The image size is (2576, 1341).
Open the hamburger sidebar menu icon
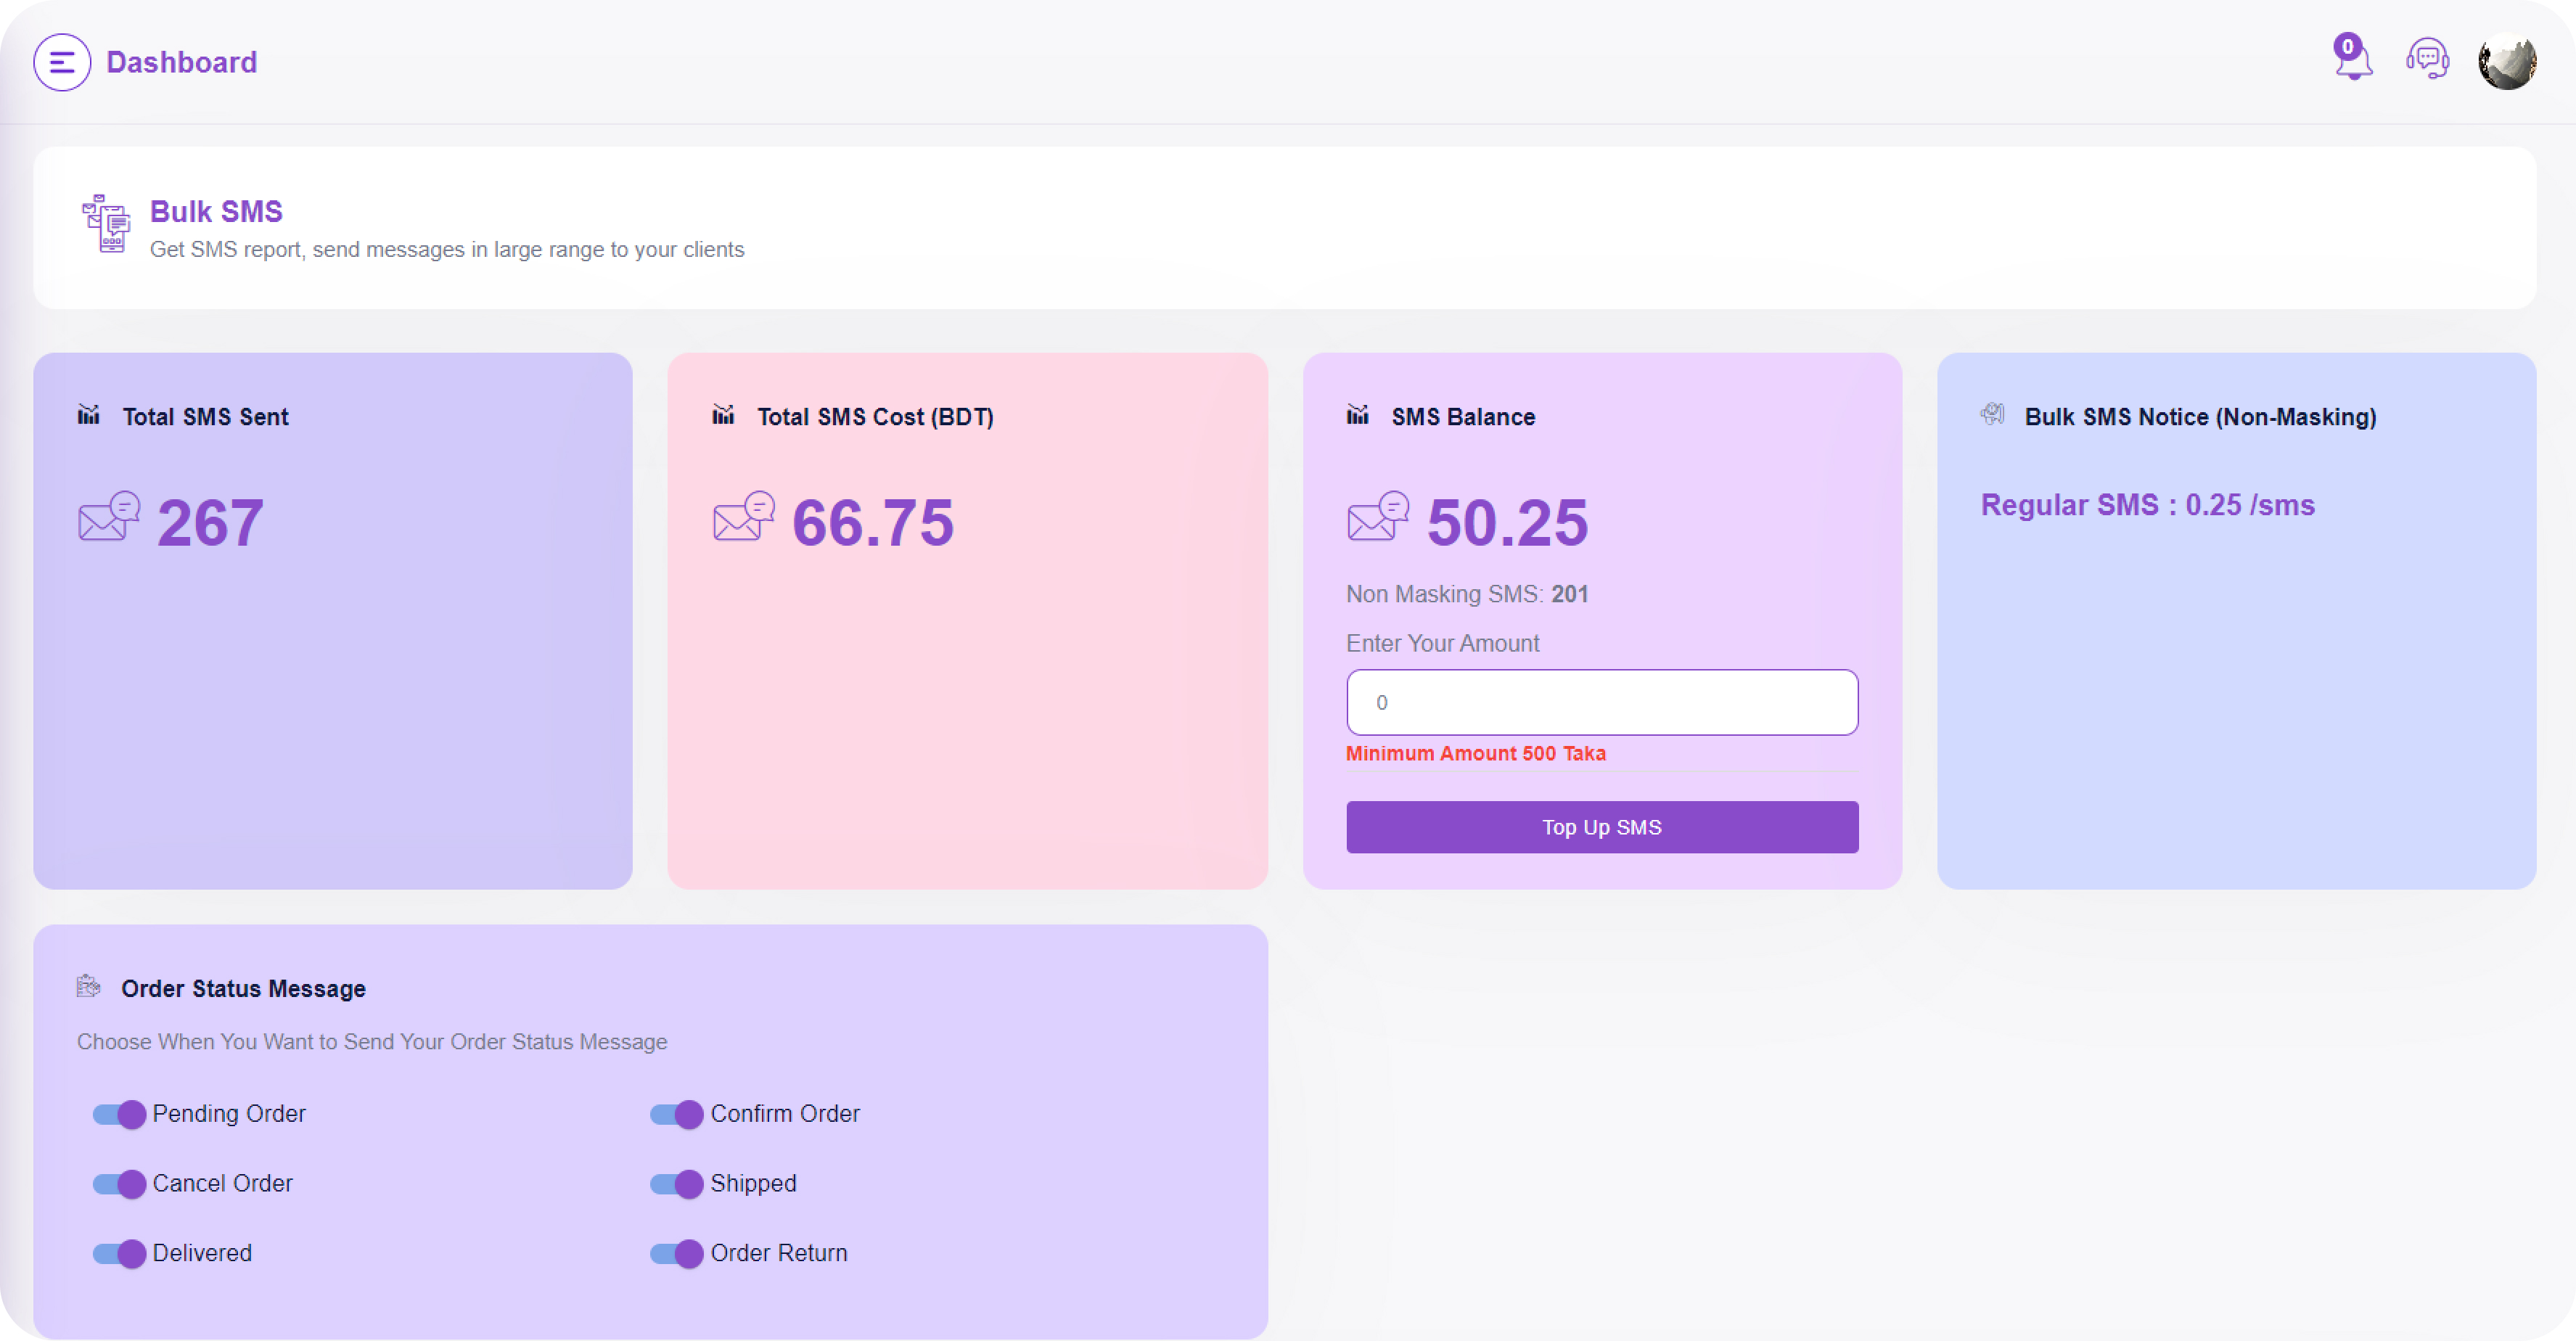coord(62,63)
